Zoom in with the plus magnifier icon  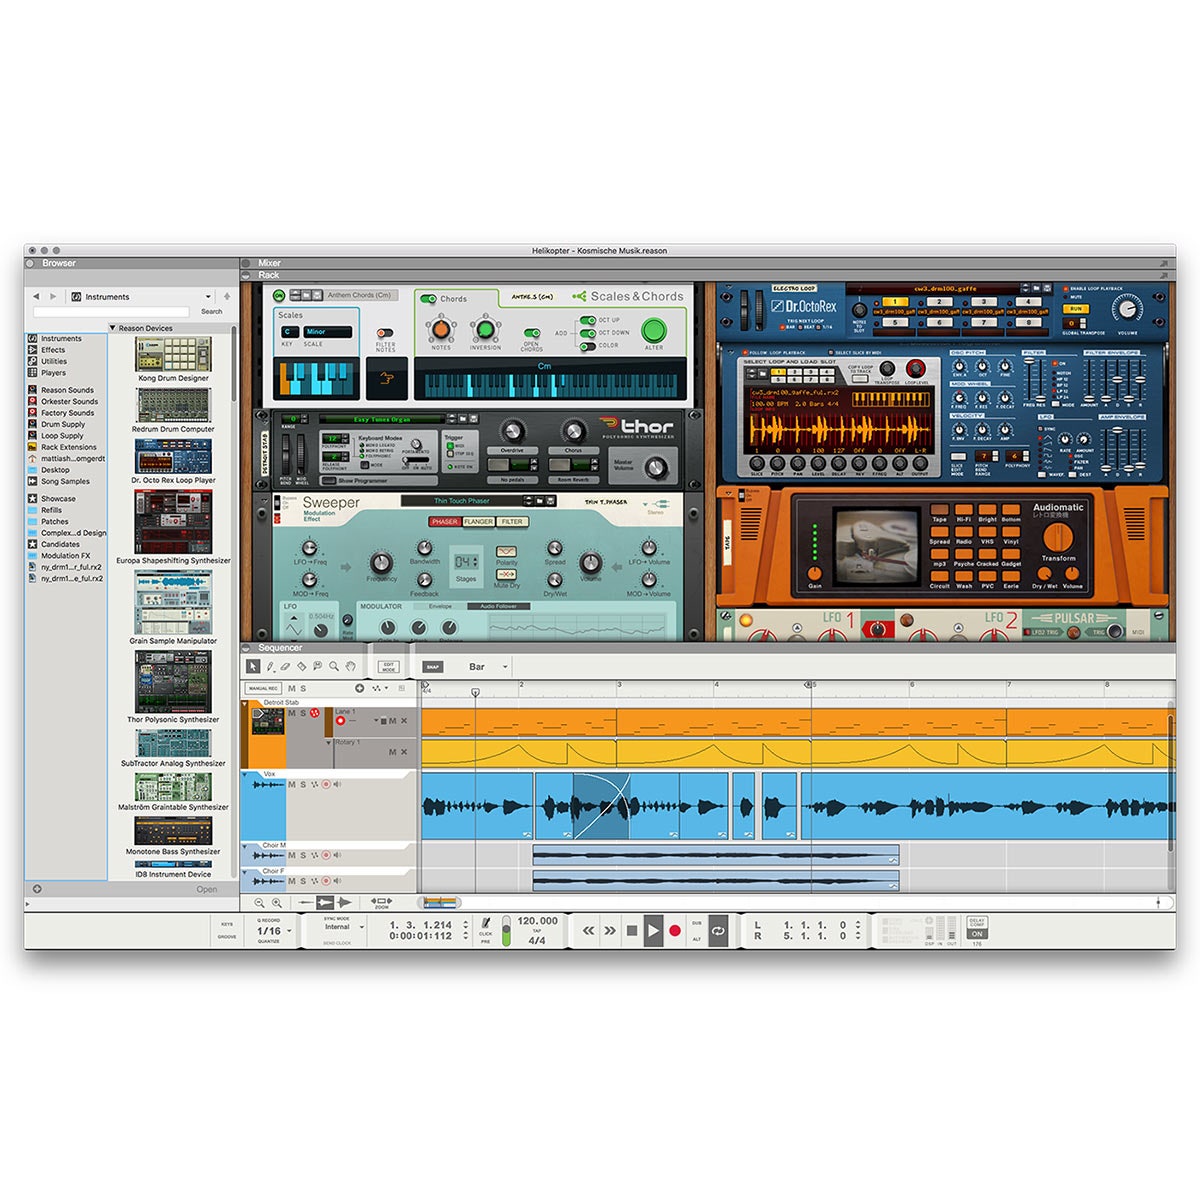tap(277, 903)
